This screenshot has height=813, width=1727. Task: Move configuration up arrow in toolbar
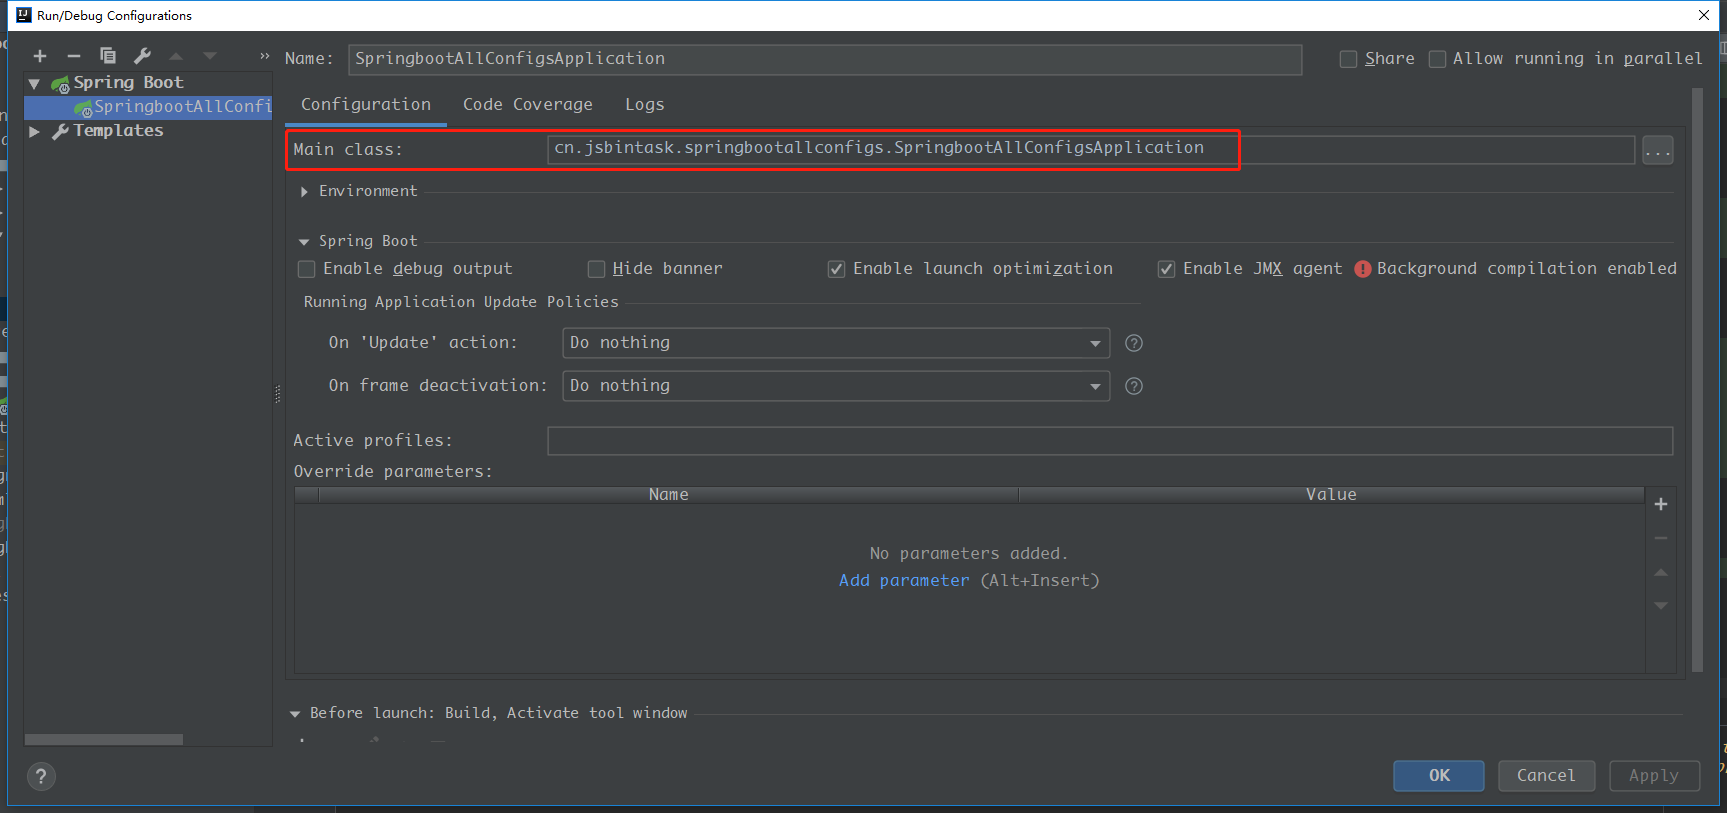pyautogui.click(x=176, y=56)
